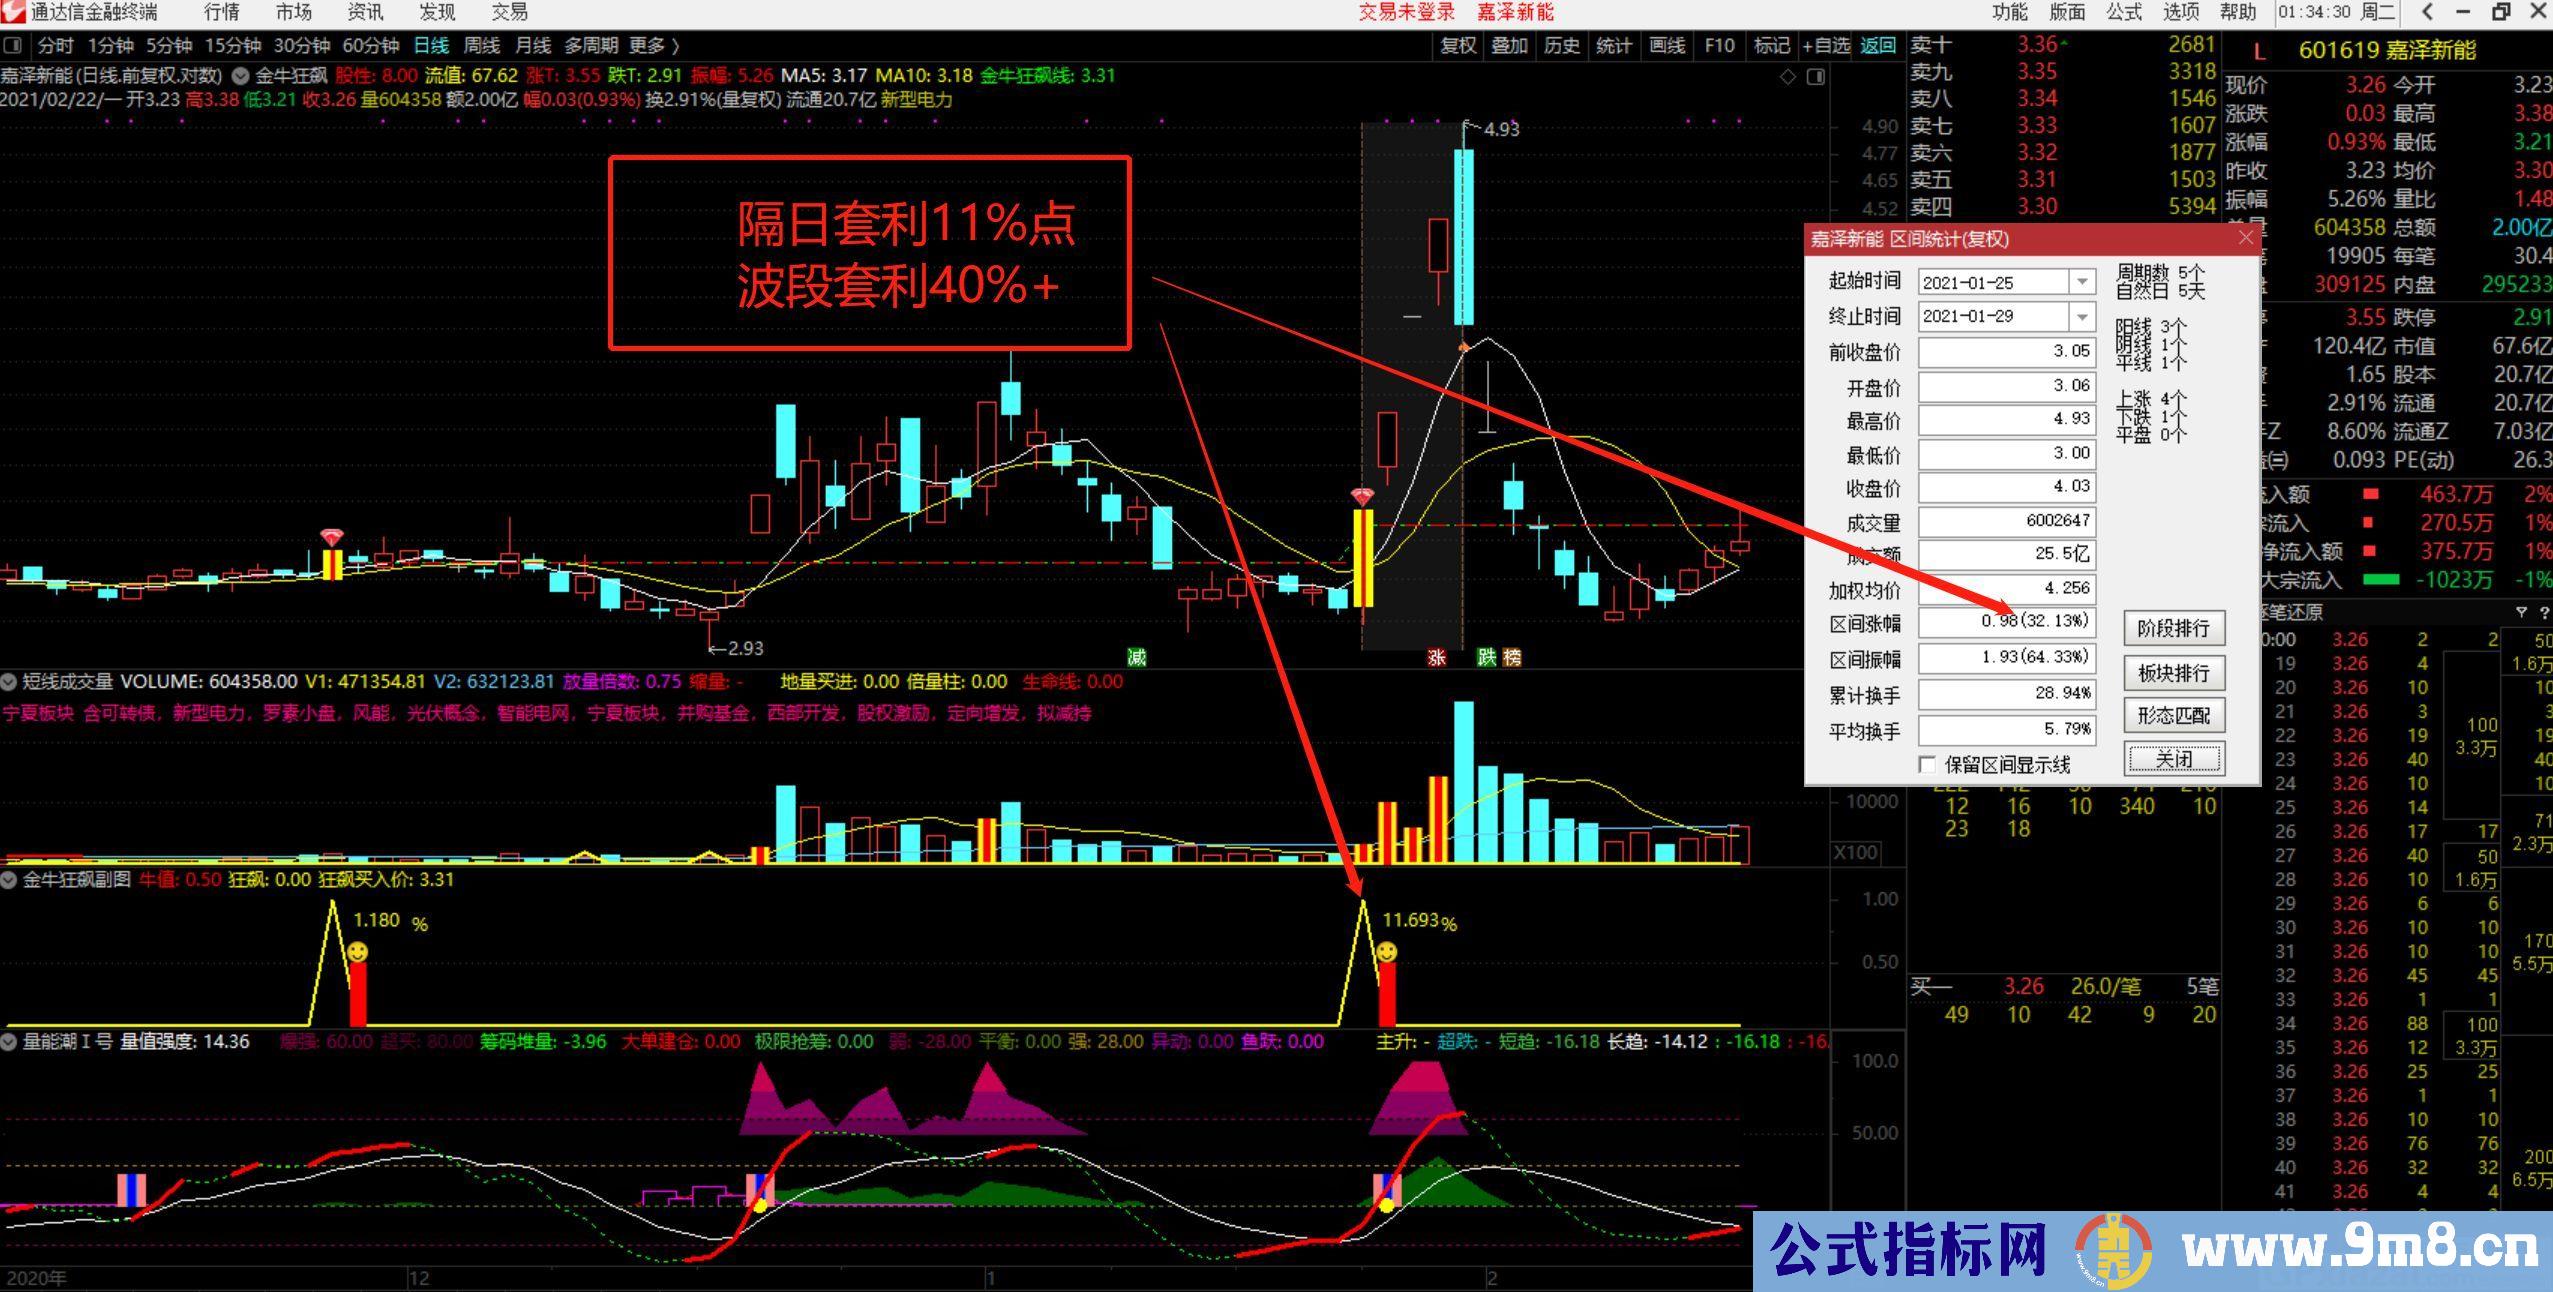Click the 区间涨幅 value field
The image size is (2553, 1292).
point(2006,621)
